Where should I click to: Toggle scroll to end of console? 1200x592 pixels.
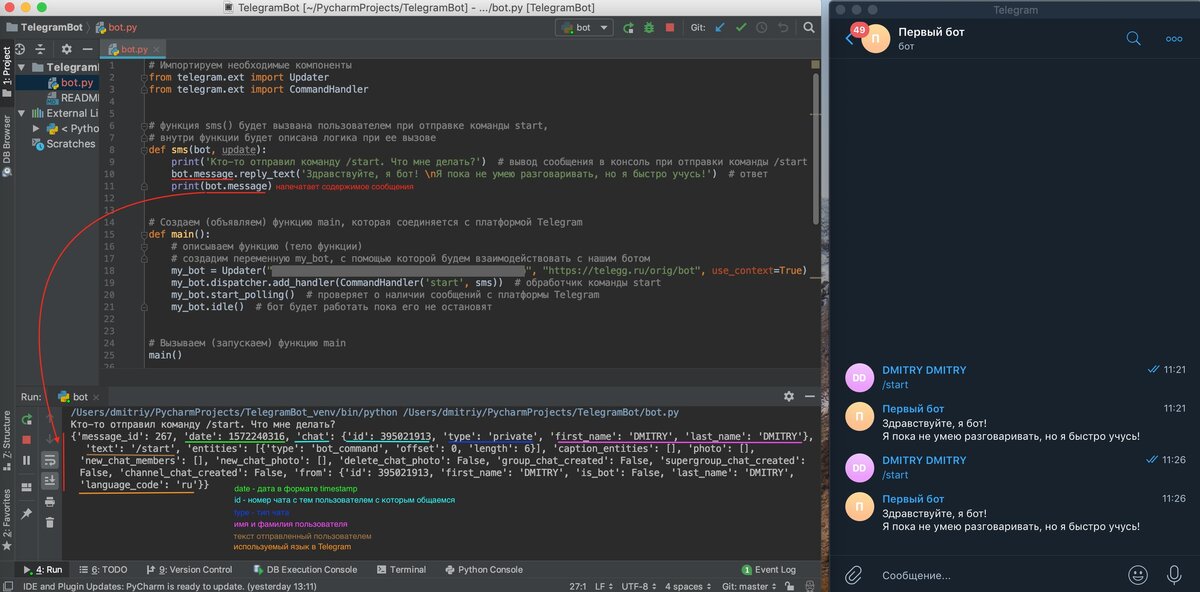point(50,481)
